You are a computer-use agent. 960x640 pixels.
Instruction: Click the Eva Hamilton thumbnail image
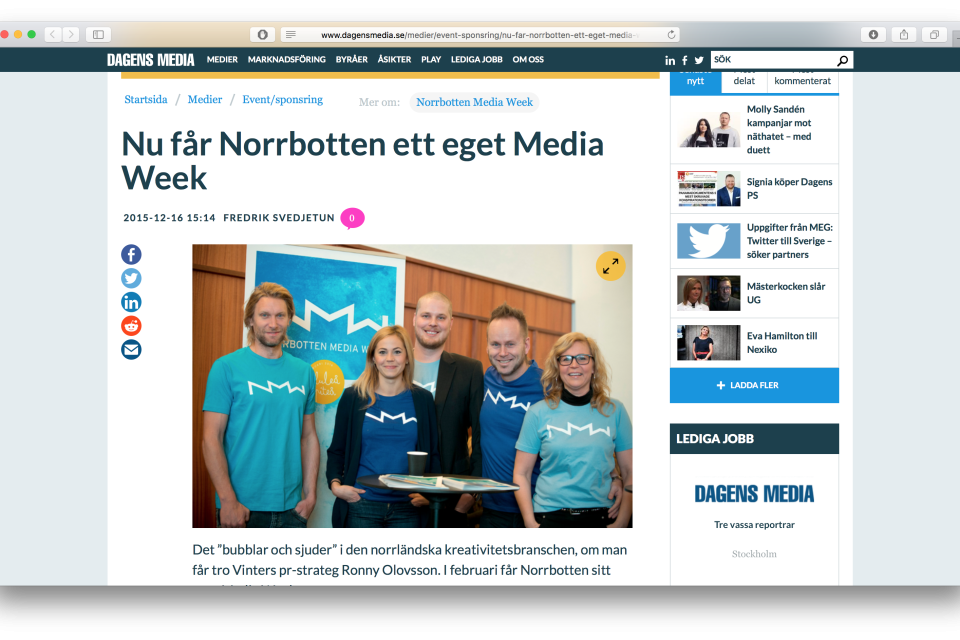[708, 342]
